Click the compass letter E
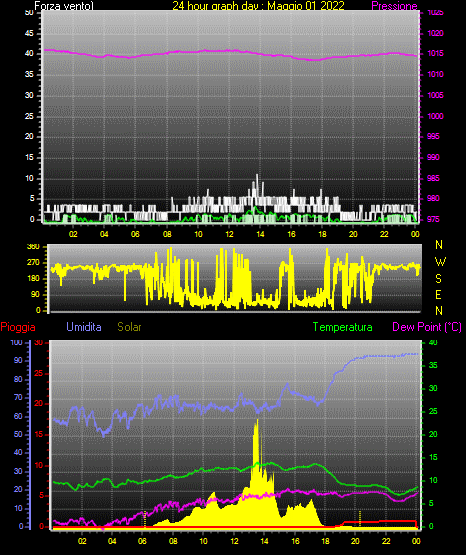The image size is (466, 555). [438, 294]
